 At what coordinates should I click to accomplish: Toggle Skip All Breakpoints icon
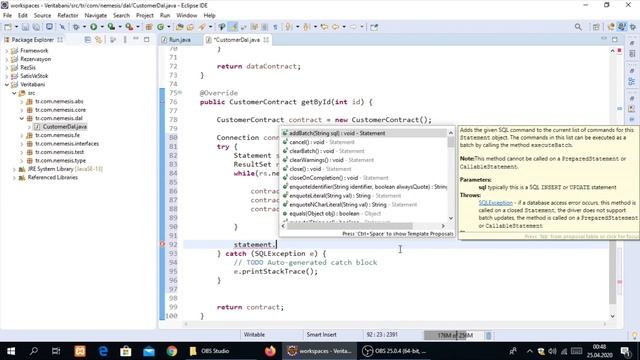point(62,27)
